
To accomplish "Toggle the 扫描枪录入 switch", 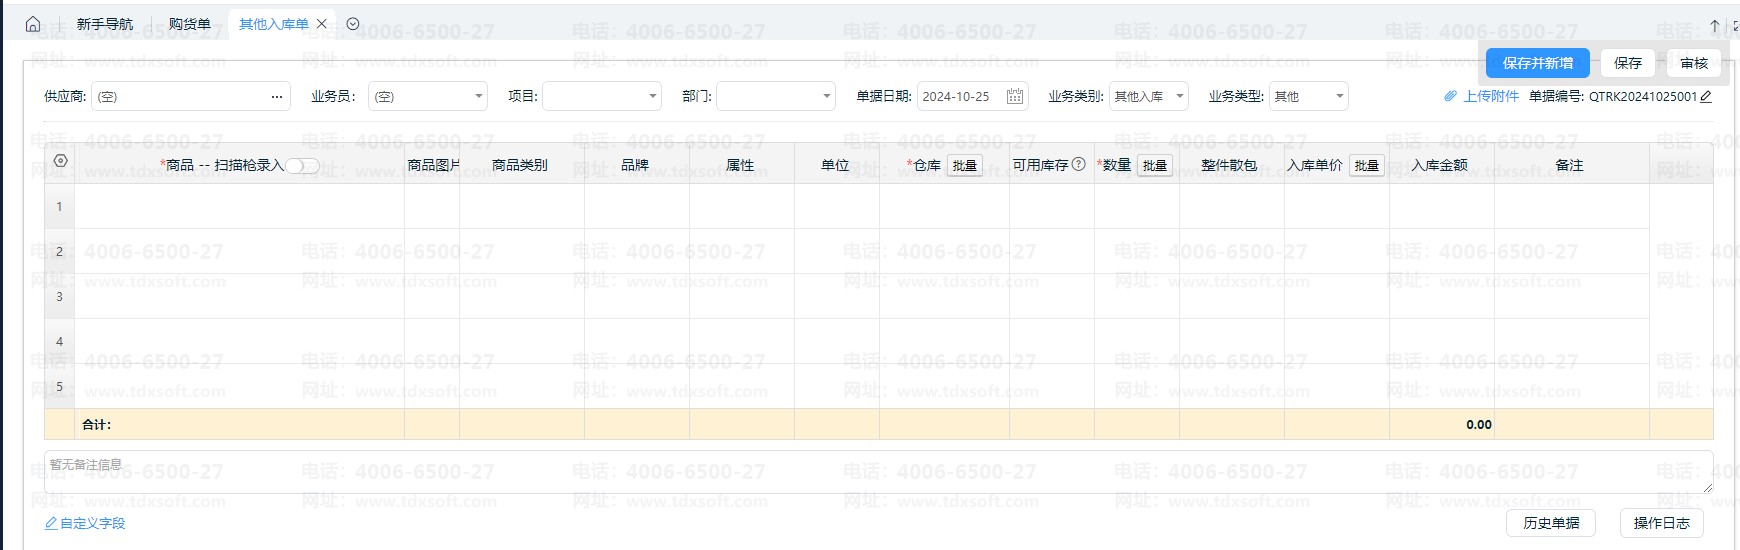I will tap(303, 166).
